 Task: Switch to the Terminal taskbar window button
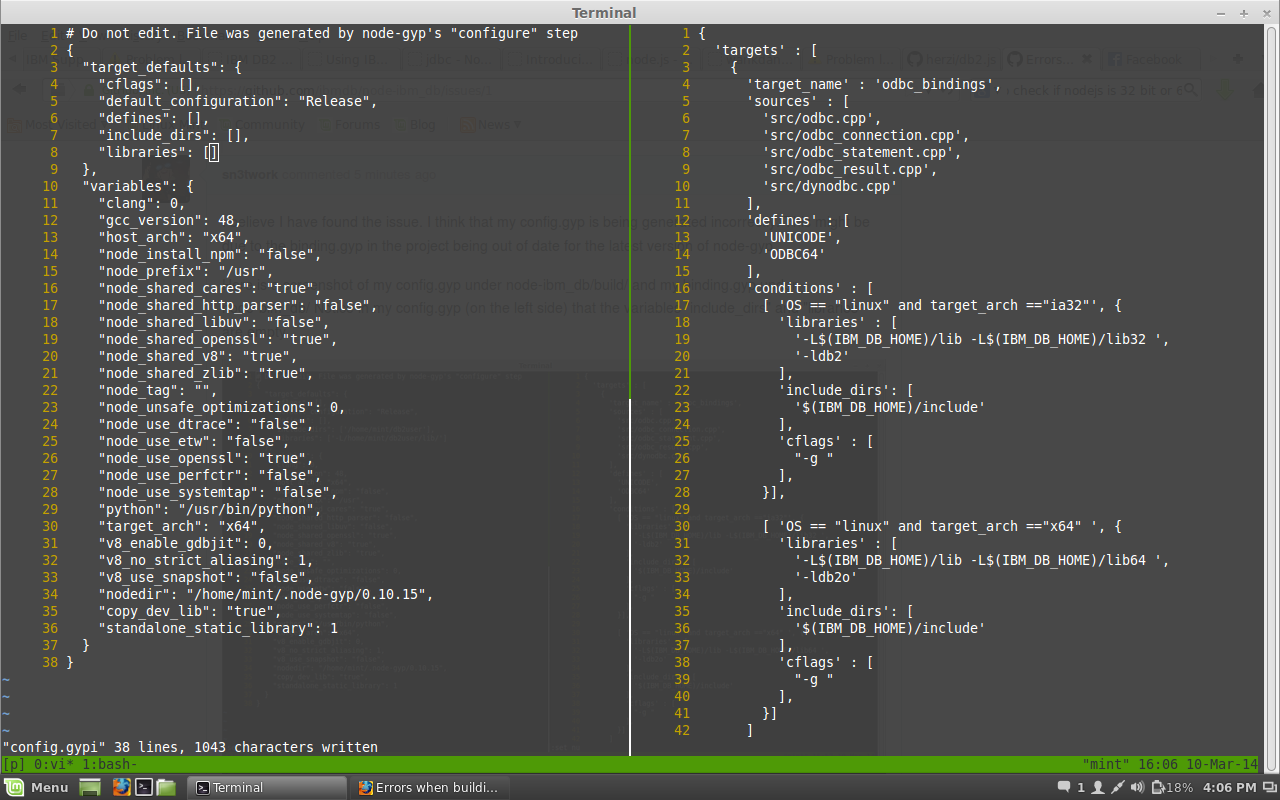(x=267, y=787)
